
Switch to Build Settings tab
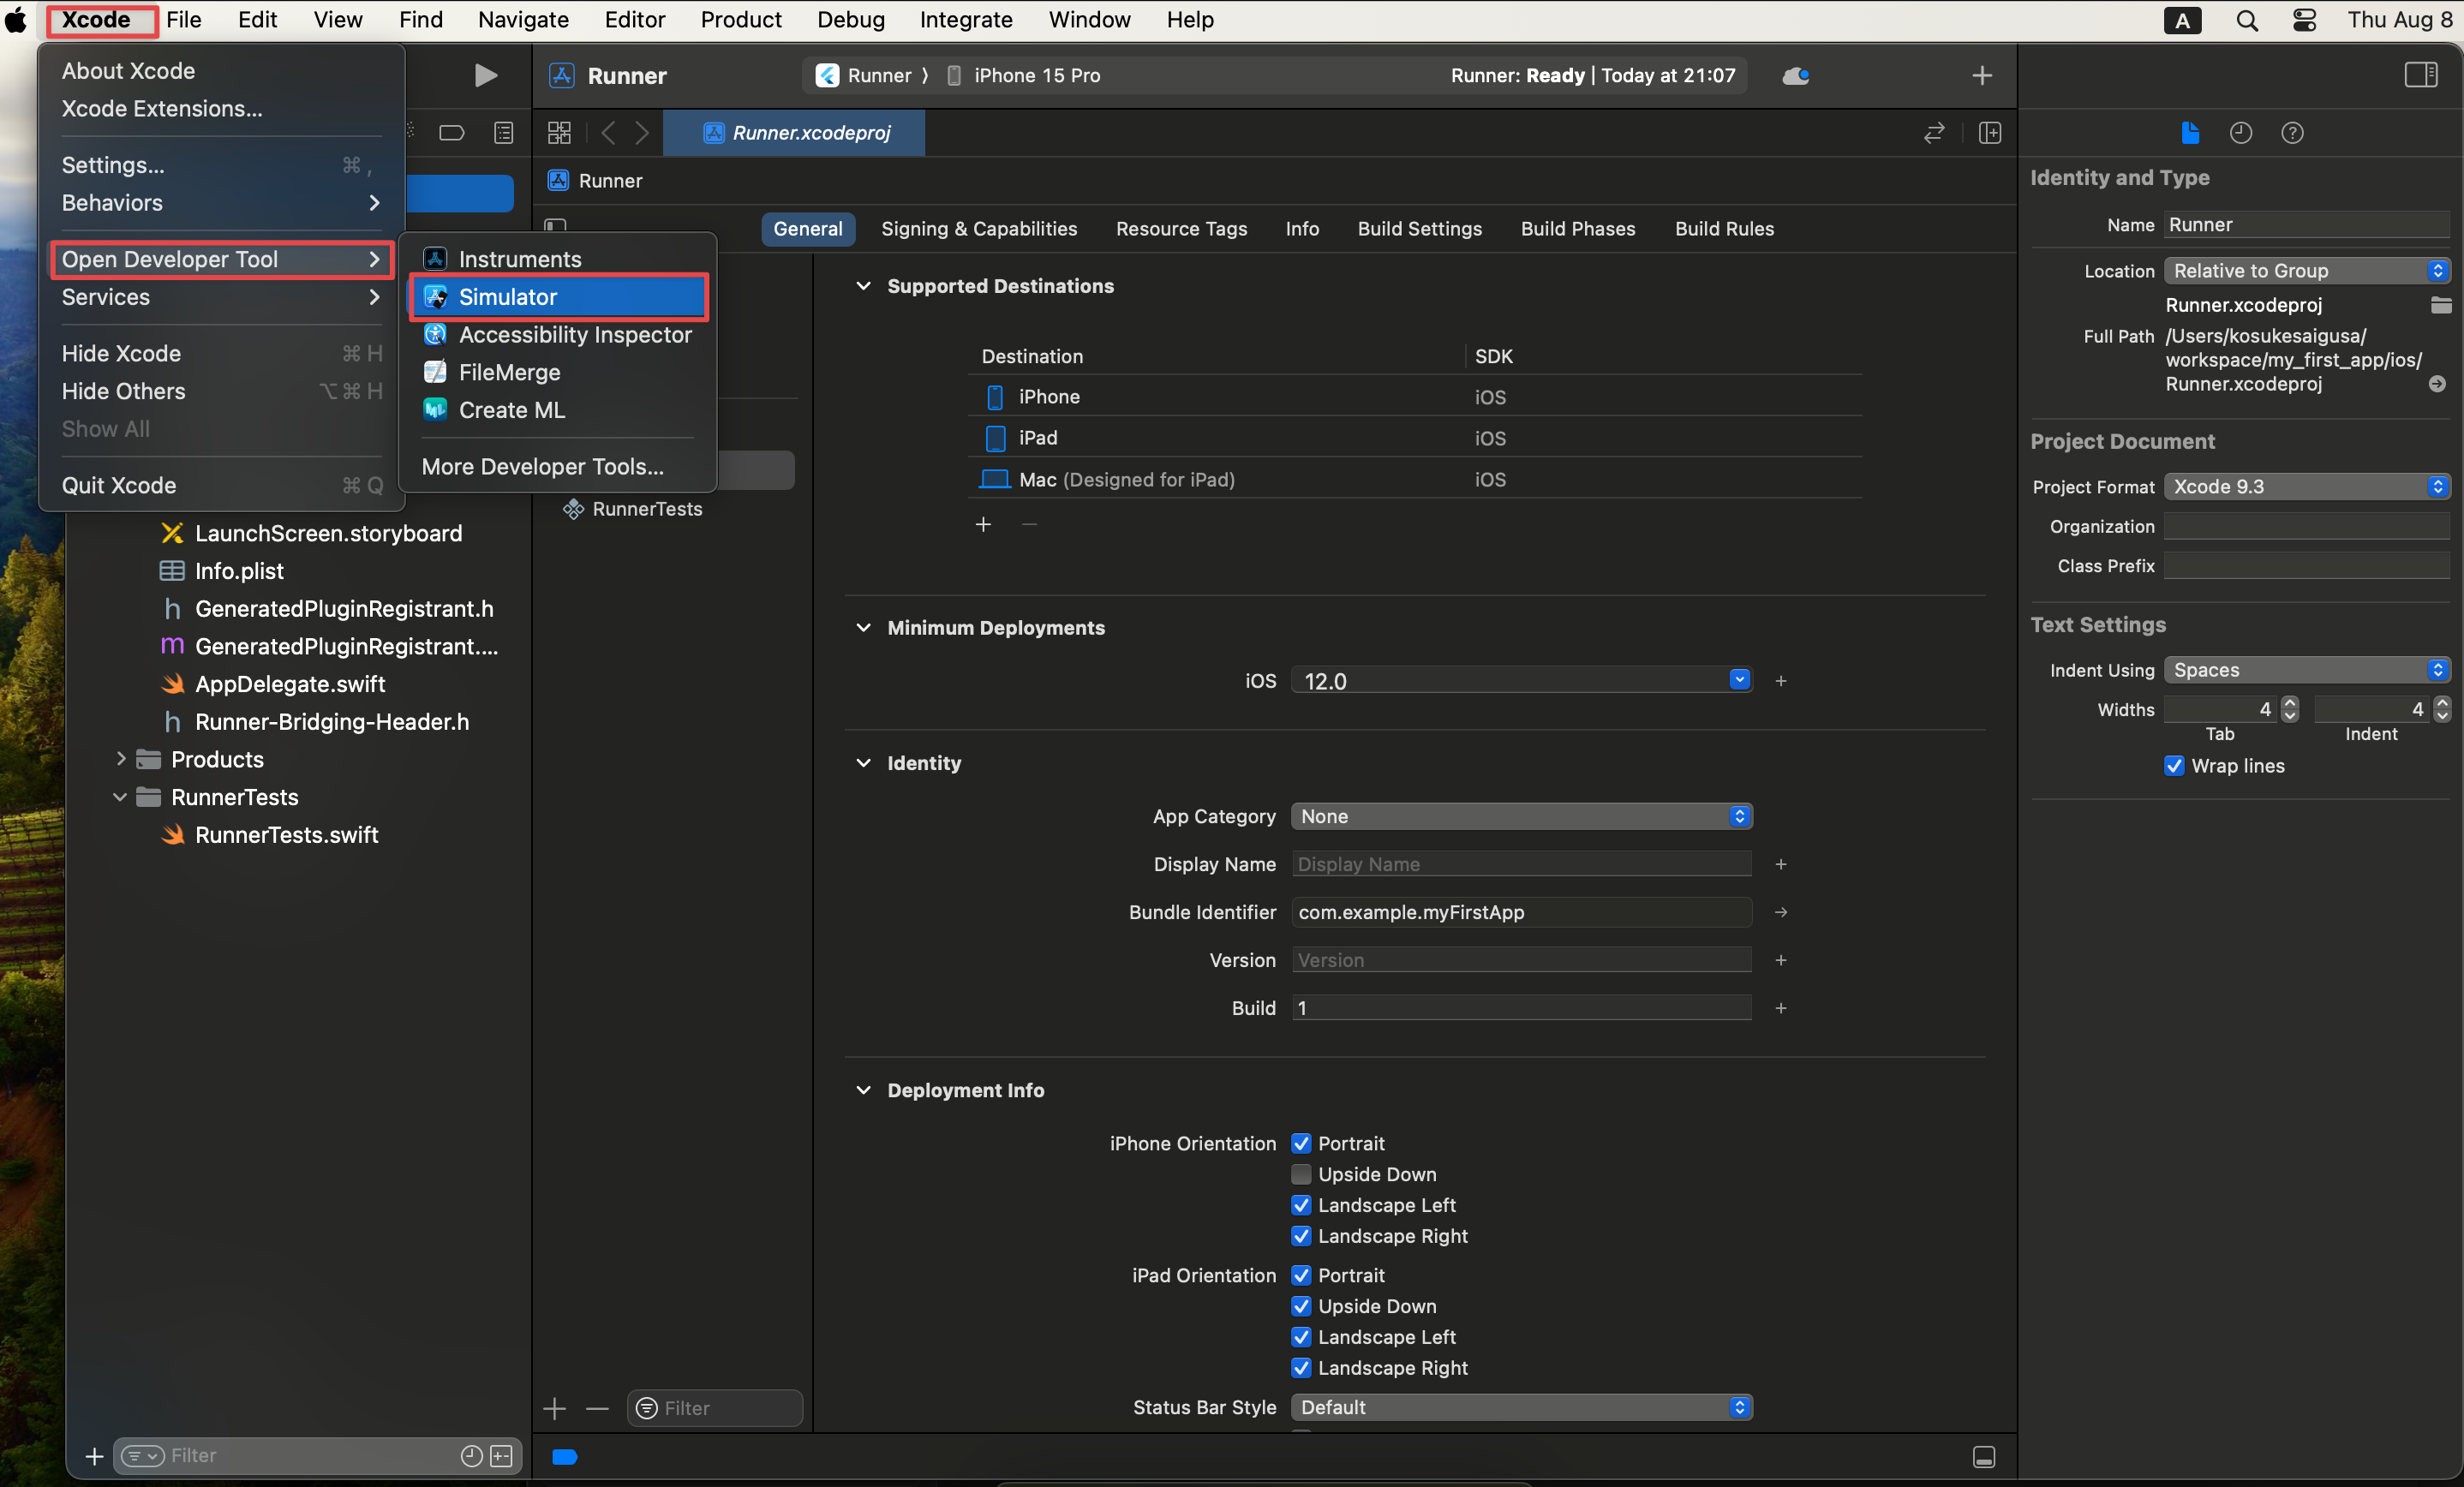[1420, 229]
